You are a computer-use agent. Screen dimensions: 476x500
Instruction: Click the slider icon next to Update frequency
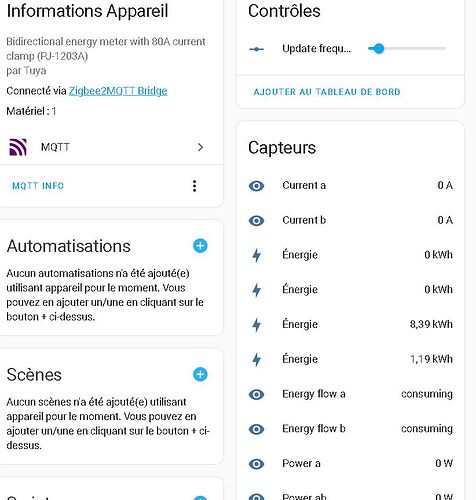pyautogui.click(x=256, y=49)
